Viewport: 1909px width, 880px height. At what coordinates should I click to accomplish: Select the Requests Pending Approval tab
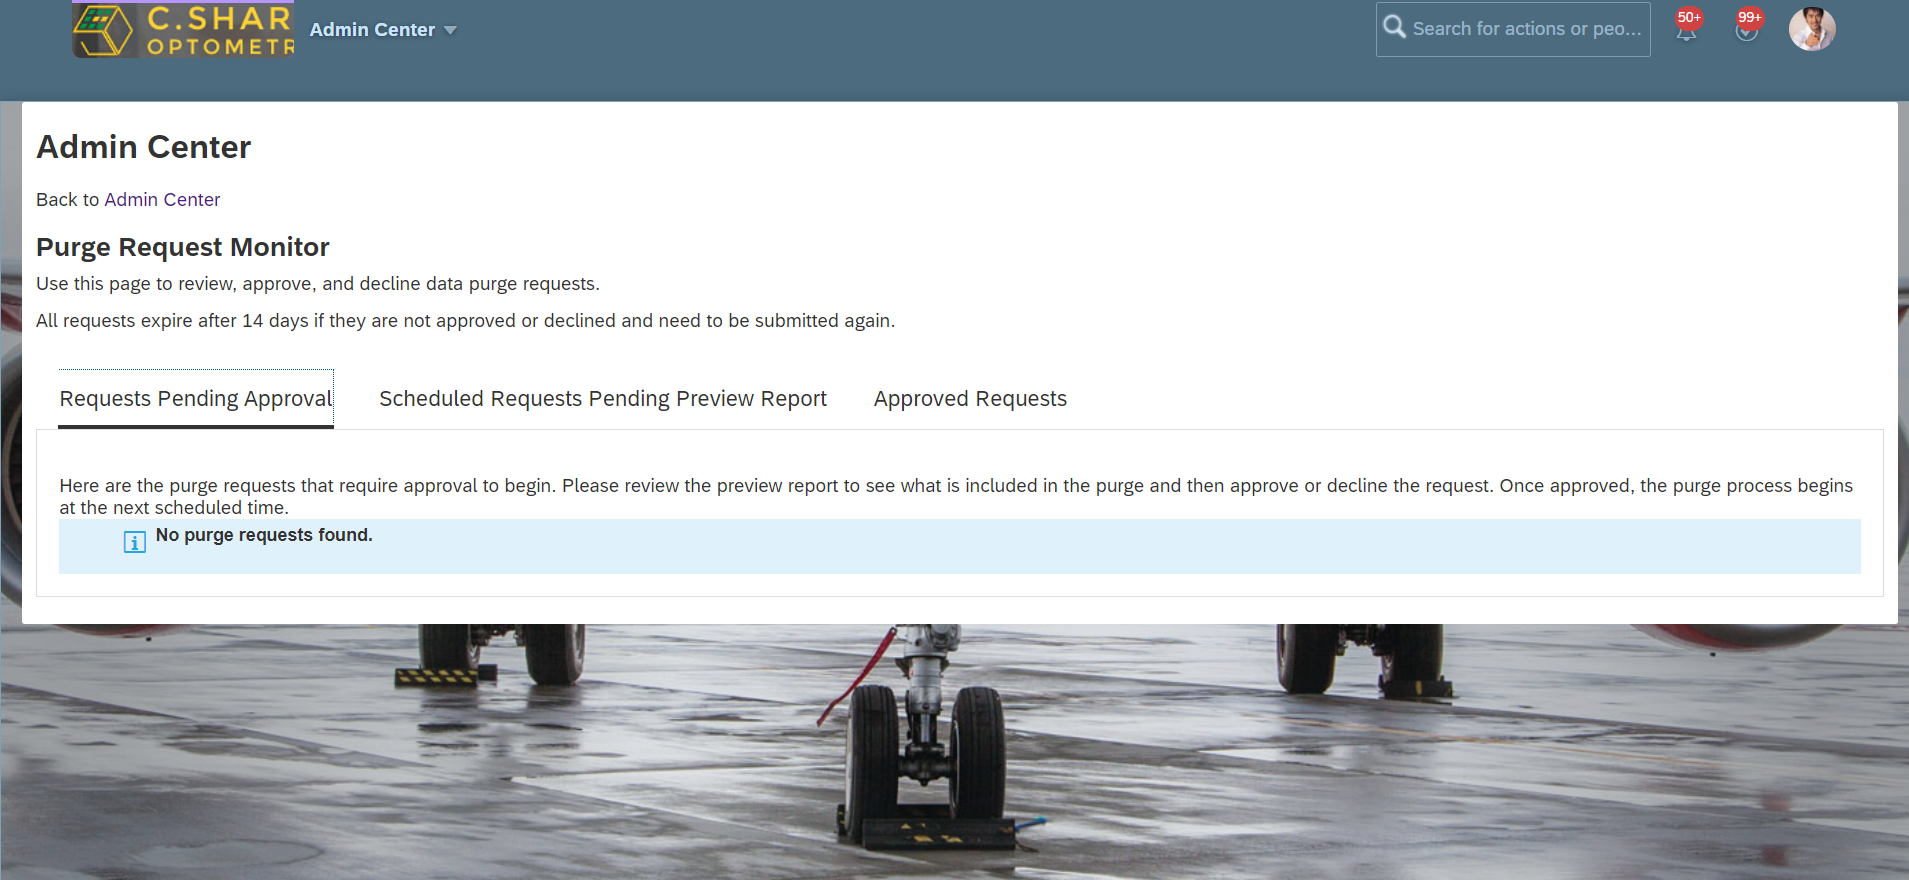196,399
